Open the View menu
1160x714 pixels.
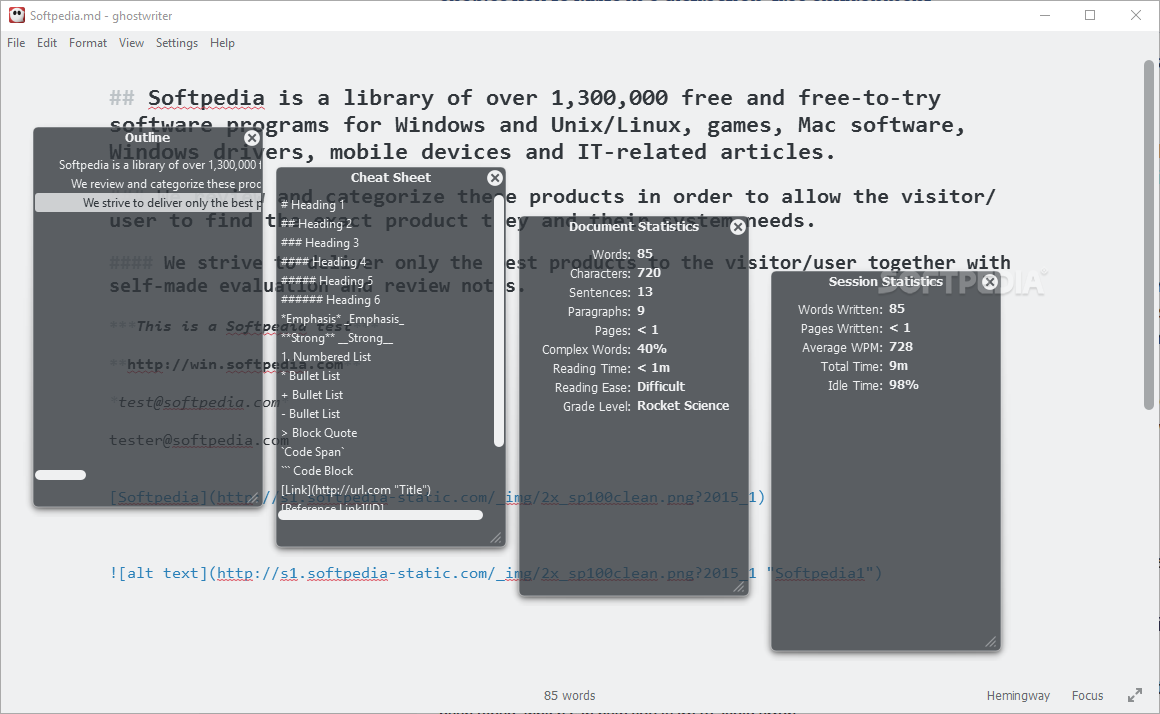tap(131, 43)
